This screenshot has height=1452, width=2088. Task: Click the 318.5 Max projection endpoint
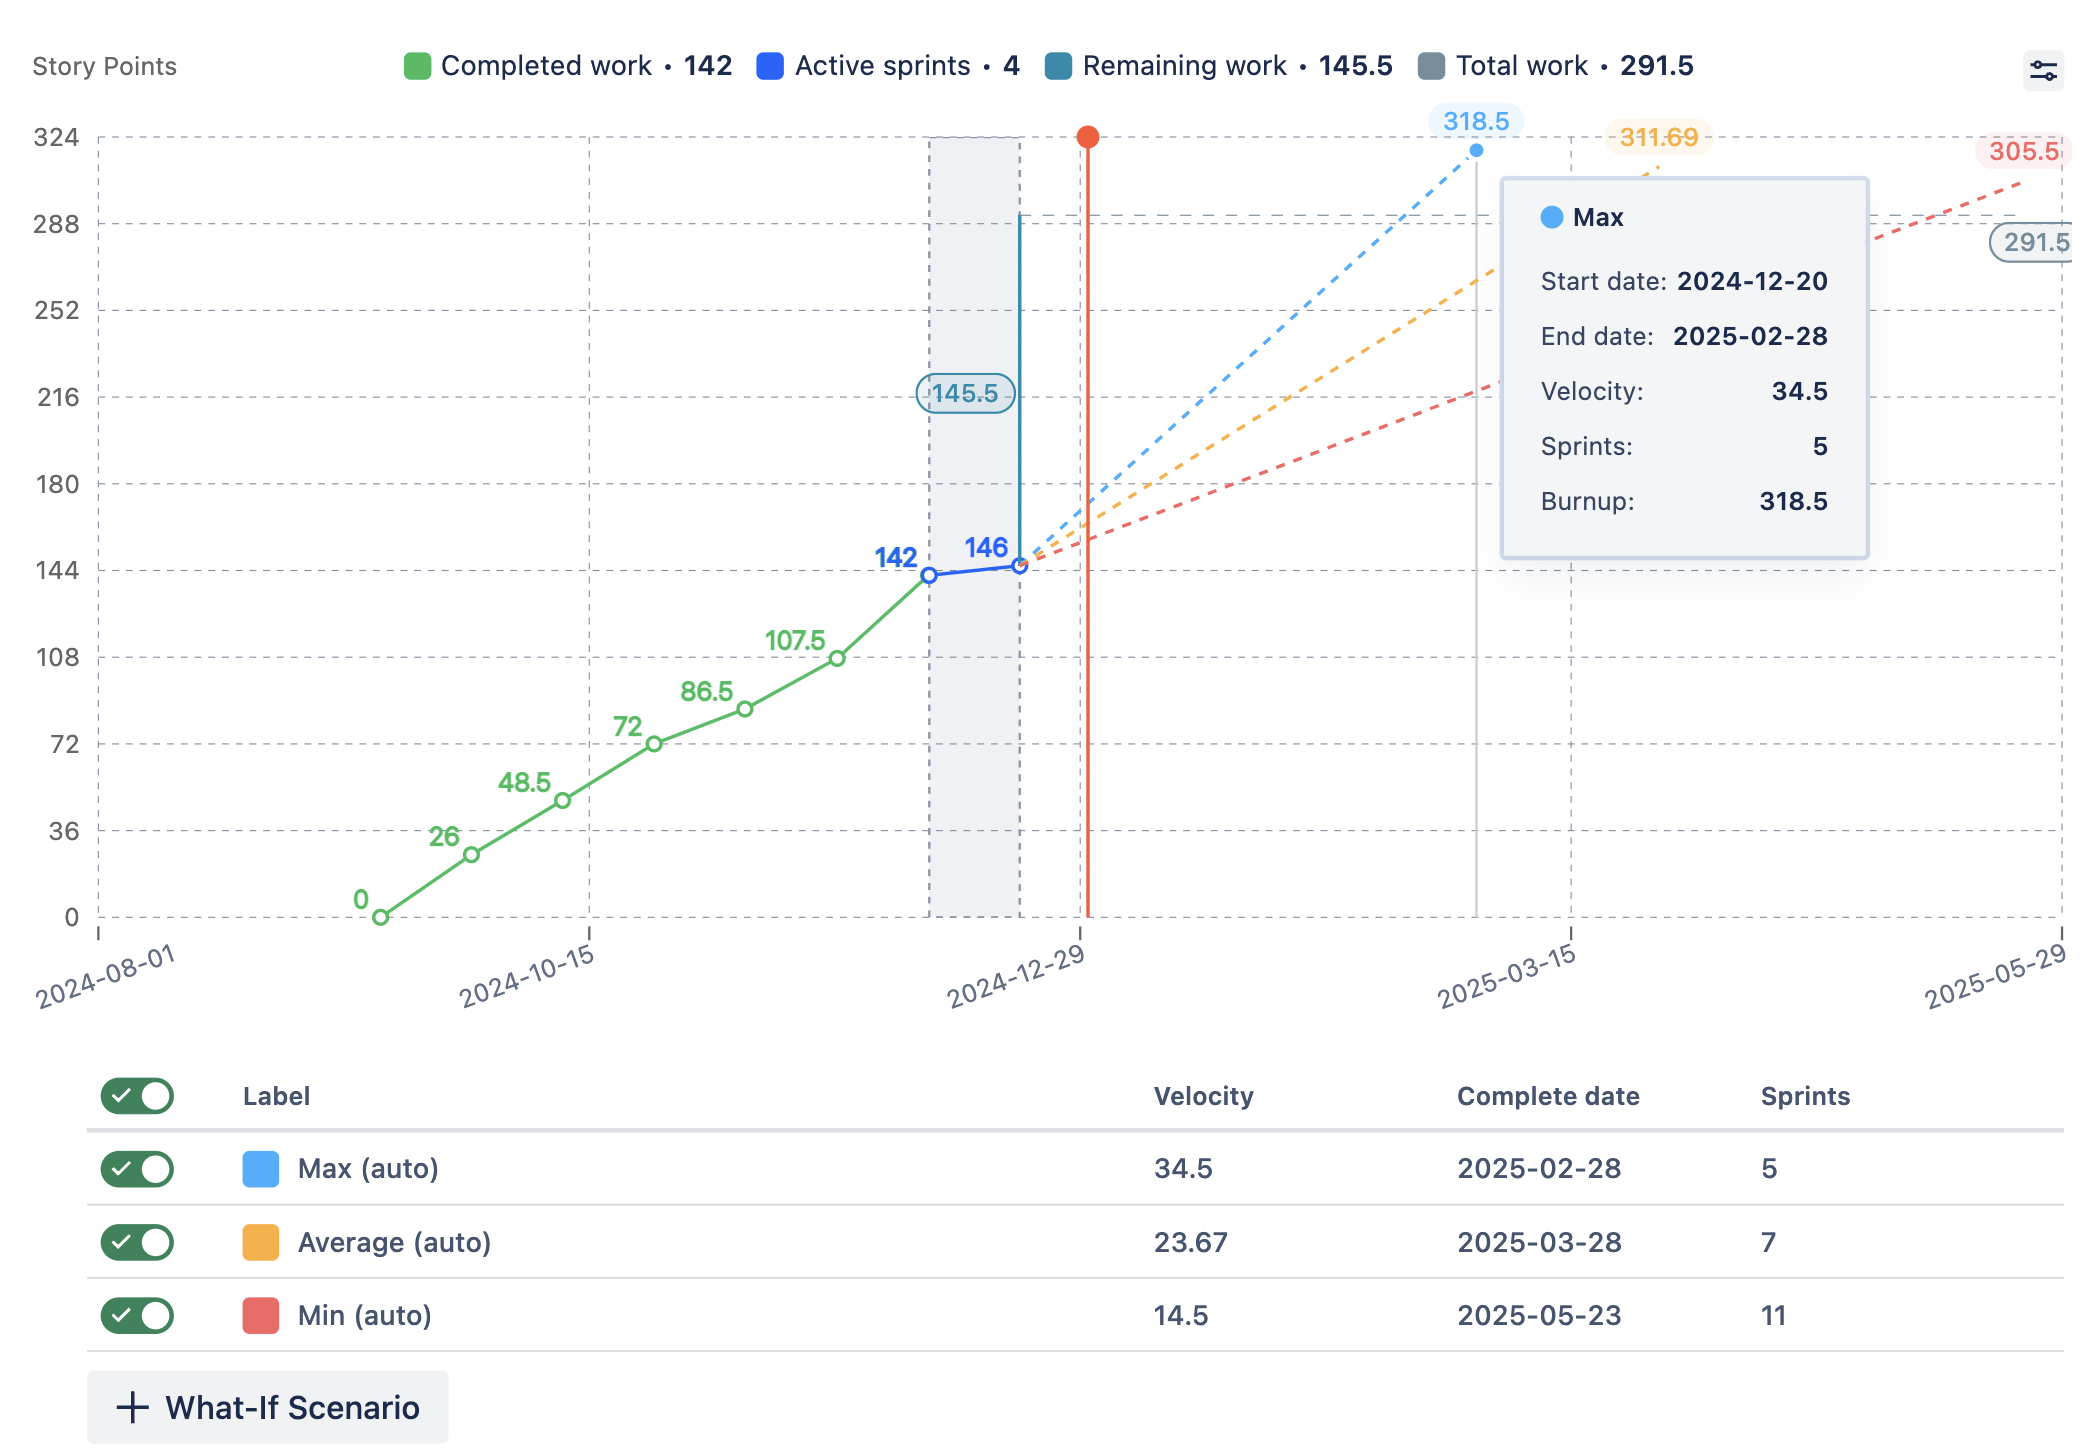(1474, 148)
